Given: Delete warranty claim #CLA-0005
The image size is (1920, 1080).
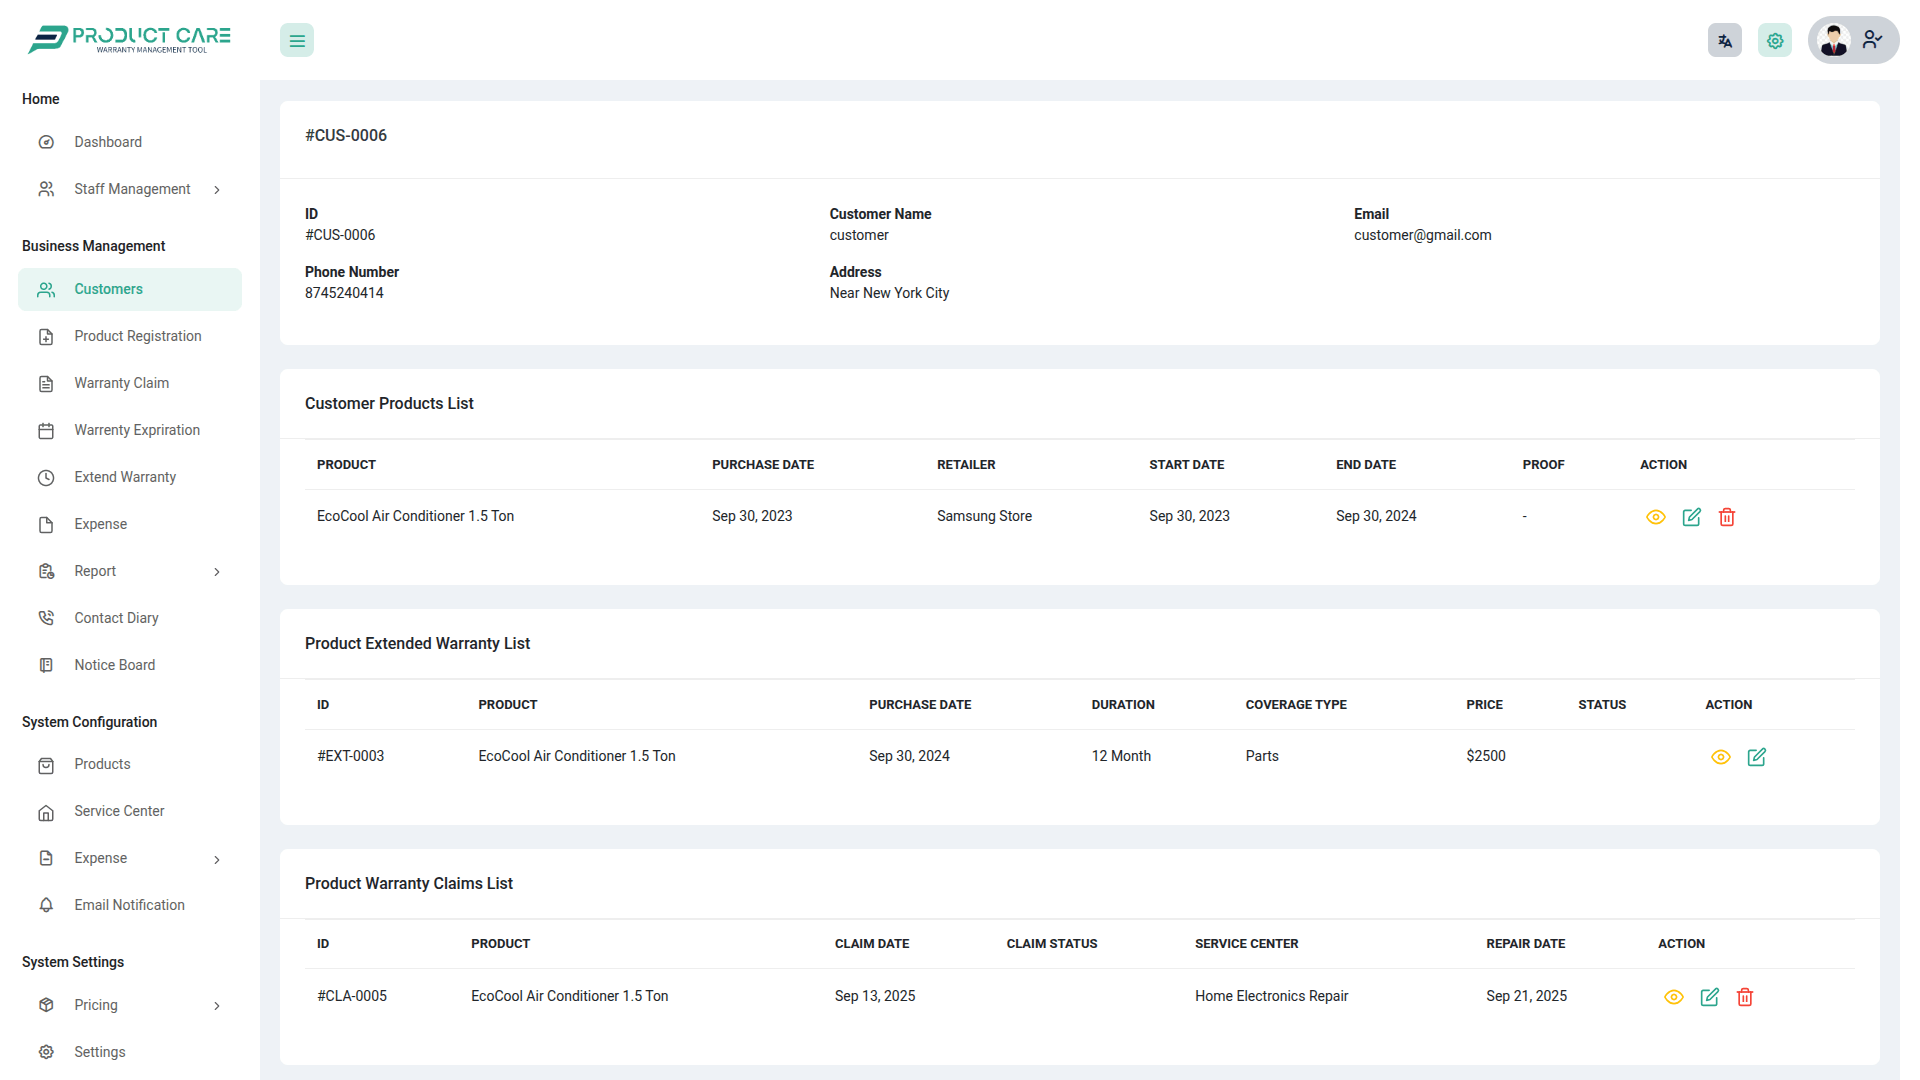Looking at the screenshot, I should (x=1745, y=997).
